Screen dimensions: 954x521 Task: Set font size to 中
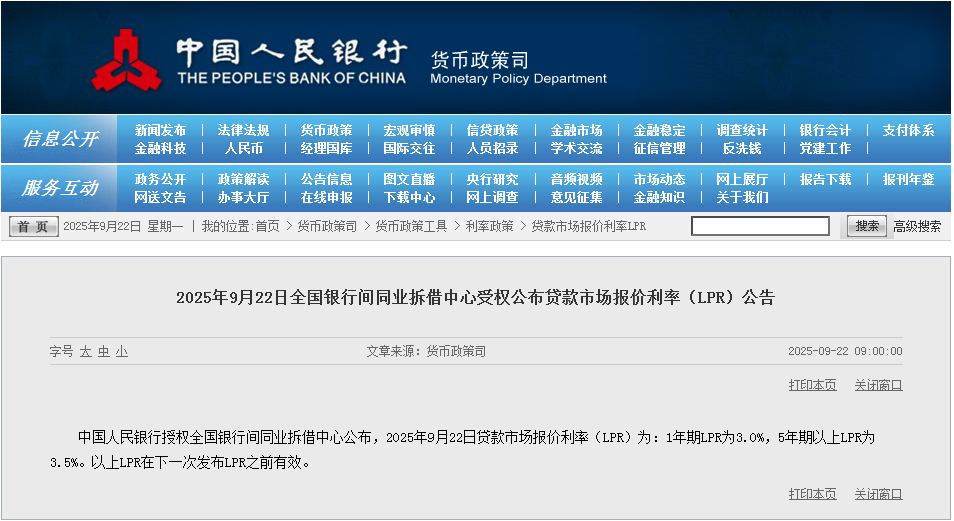click(x=103, y=351)
